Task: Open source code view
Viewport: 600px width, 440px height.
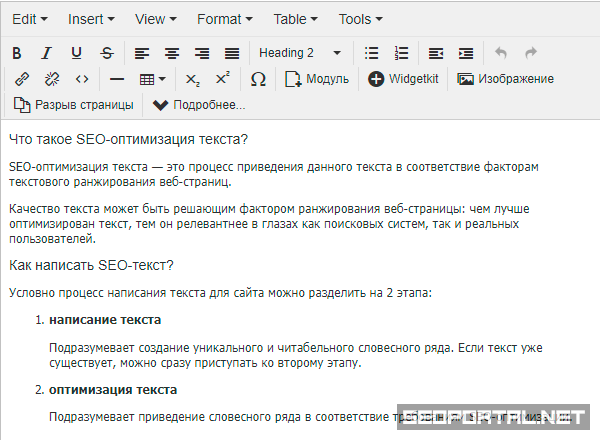Action: pos(82,79)
